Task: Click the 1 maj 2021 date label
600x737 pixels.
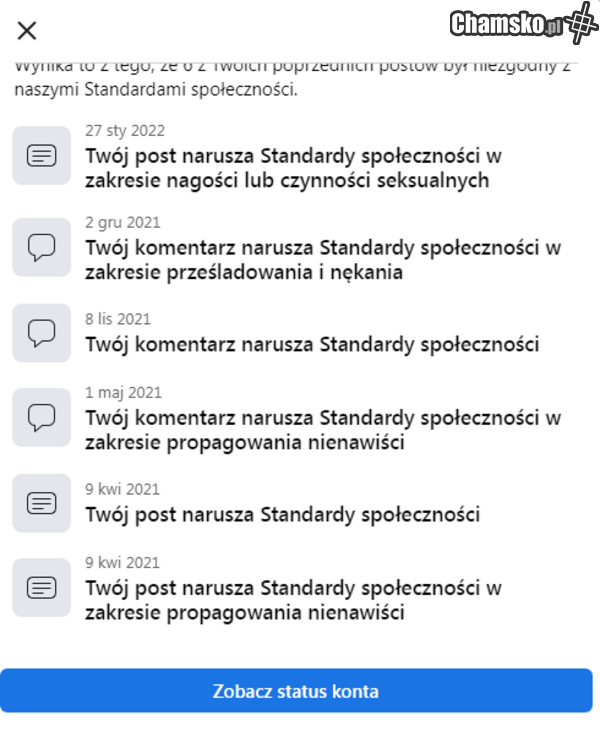Action: (123, 392)
